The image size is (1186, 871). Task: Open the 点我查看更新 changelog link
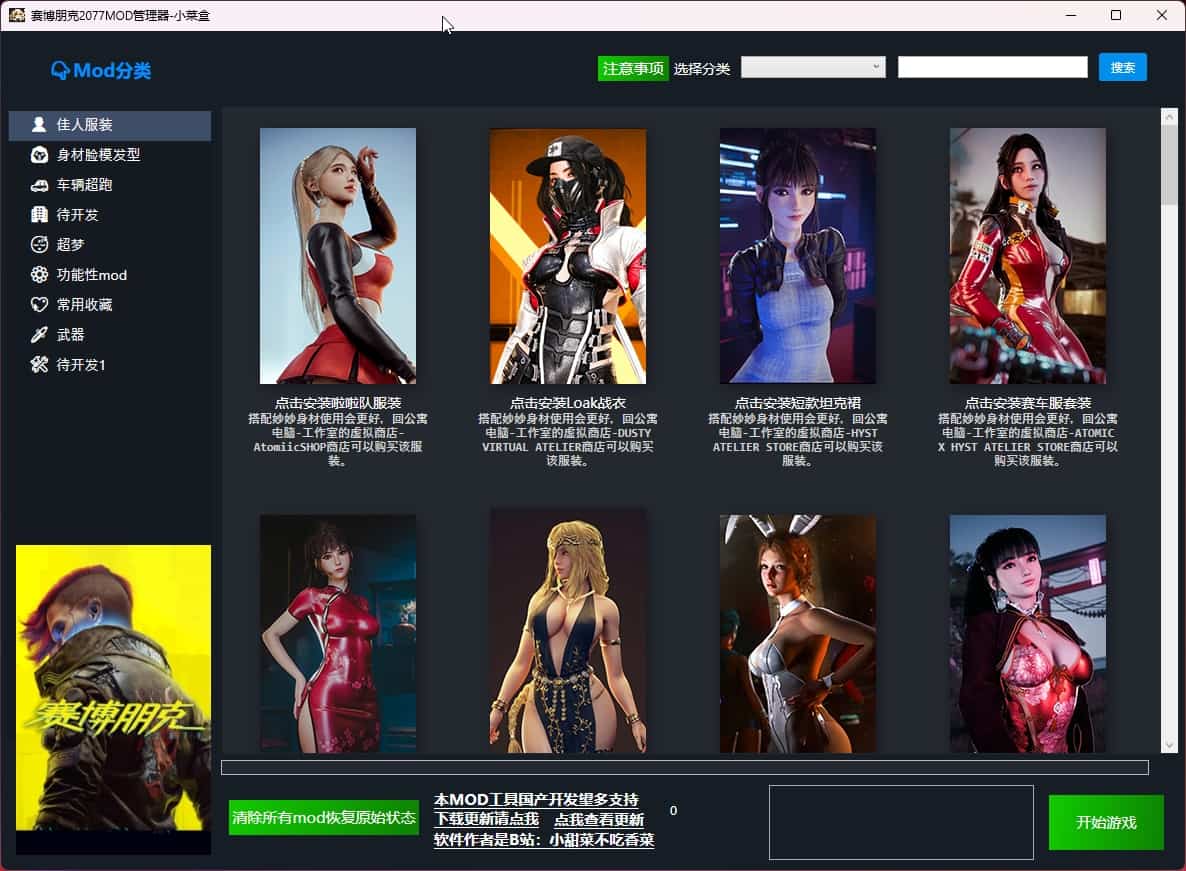pos(599,819)
